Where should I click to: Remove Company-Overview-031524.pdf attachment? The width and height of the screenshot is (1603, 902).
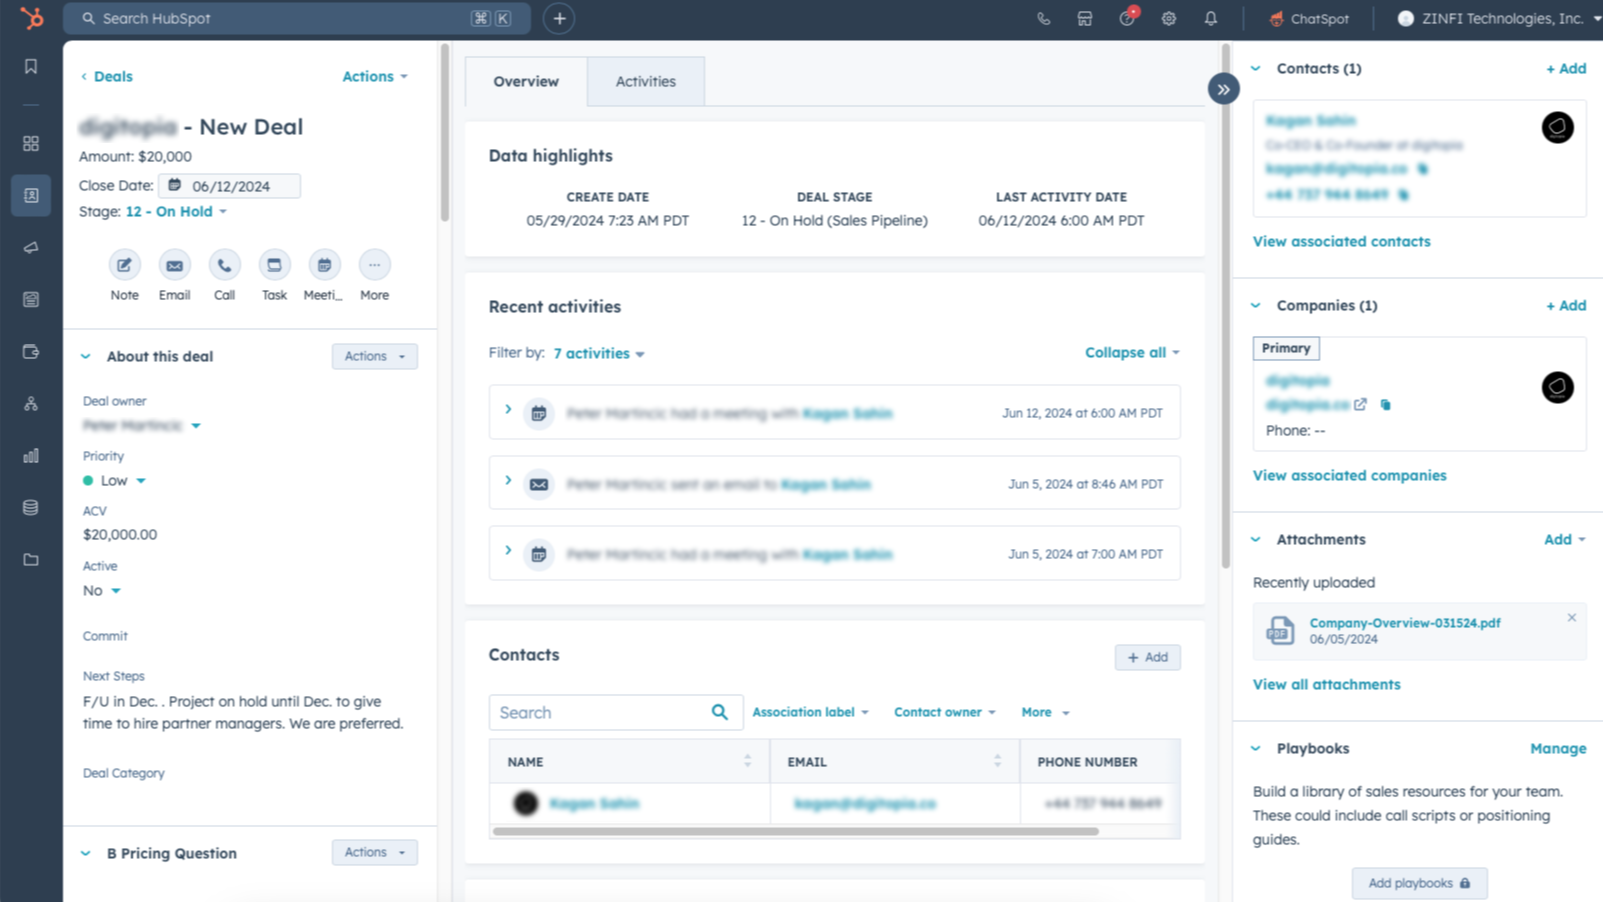1571,618
